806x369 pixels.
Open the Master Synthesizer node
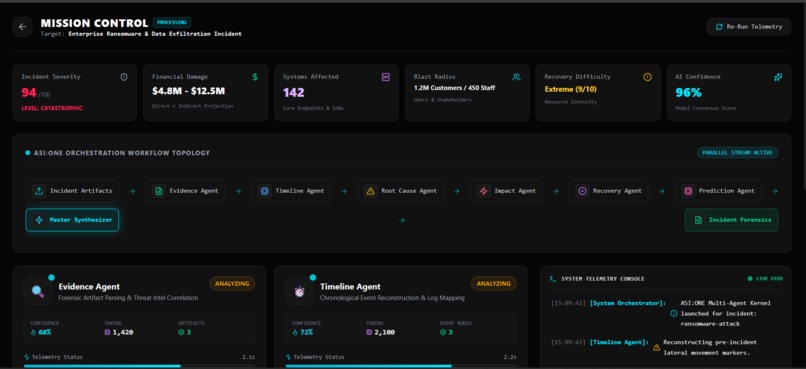(72, 220)
